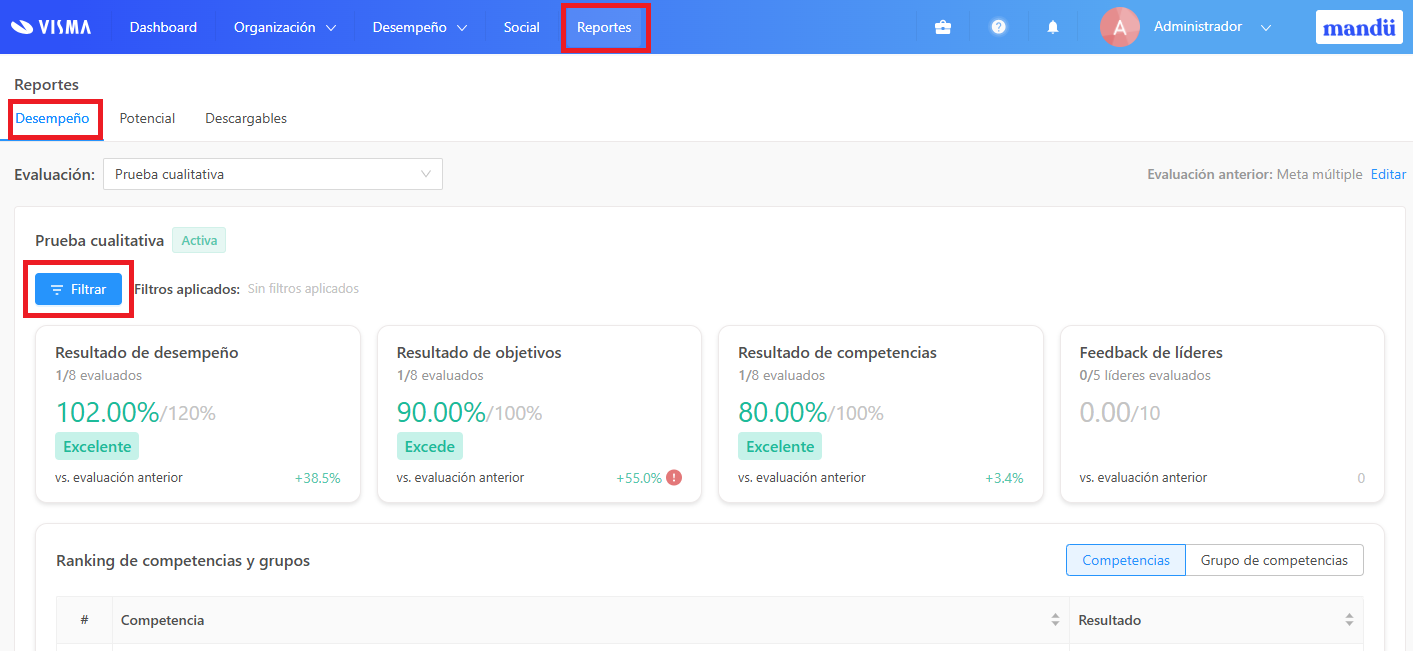
Task: Select Grupo de competencias view
Action: (x=1274, y=560)
